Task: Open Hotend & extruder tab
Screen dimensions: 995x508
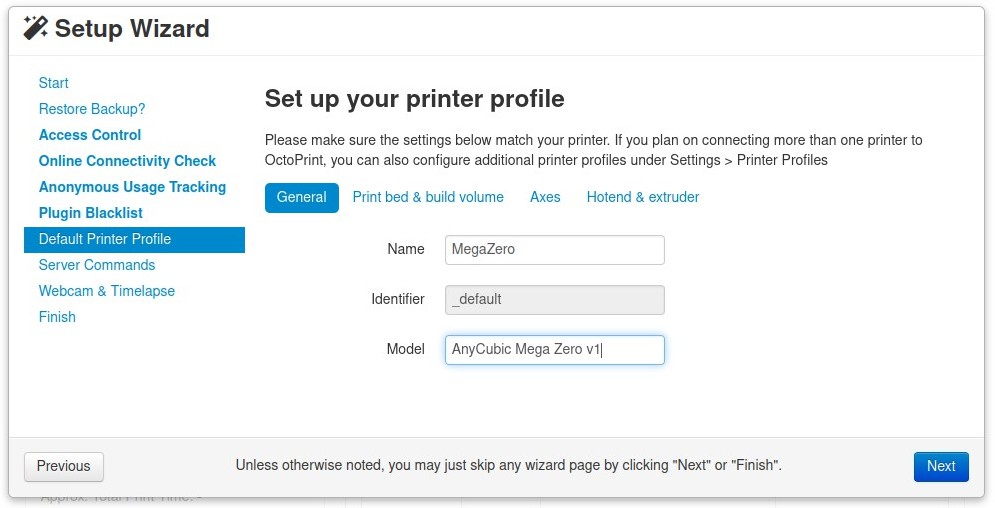Action: click(x=643, y=197)
